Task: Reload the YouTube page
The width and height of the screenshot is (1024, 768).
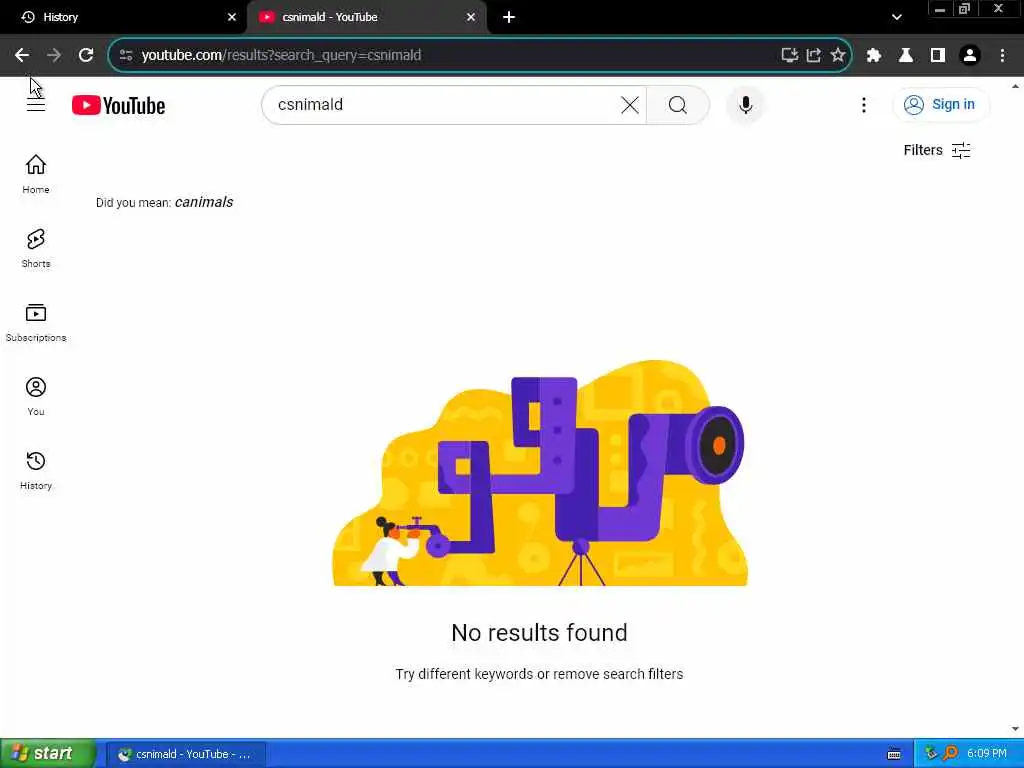Action: point(86,56)
